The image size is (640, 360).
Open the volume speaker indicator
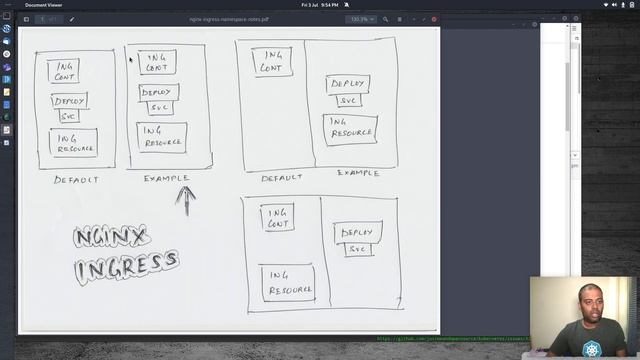(614, 5)
